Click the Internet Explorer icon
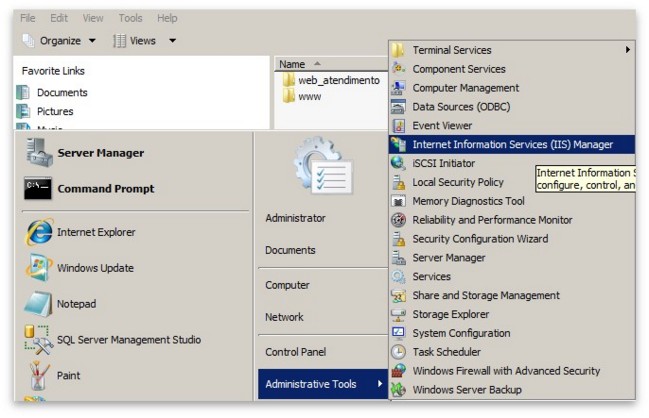This screenshot has height=418, width=649. pyautogui.click(x=39, y=232)
